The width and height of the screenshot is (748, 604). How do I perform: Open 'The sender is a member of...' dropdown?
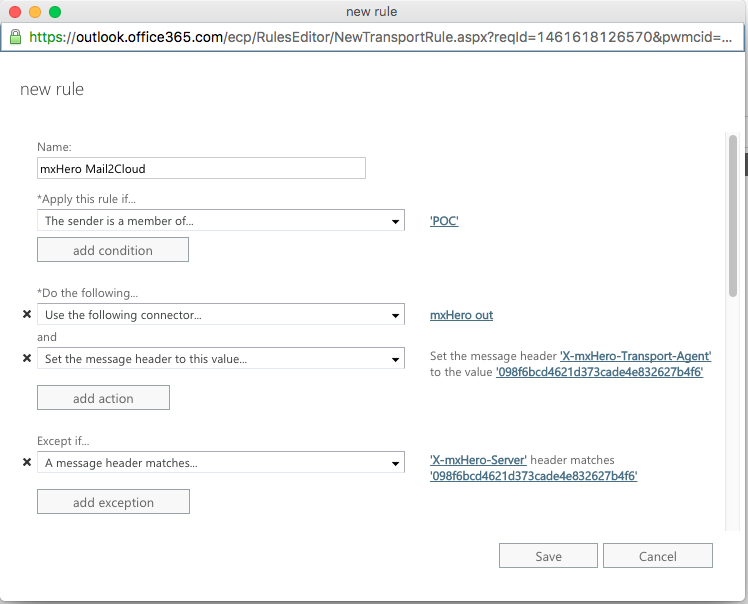coord(221,220)
